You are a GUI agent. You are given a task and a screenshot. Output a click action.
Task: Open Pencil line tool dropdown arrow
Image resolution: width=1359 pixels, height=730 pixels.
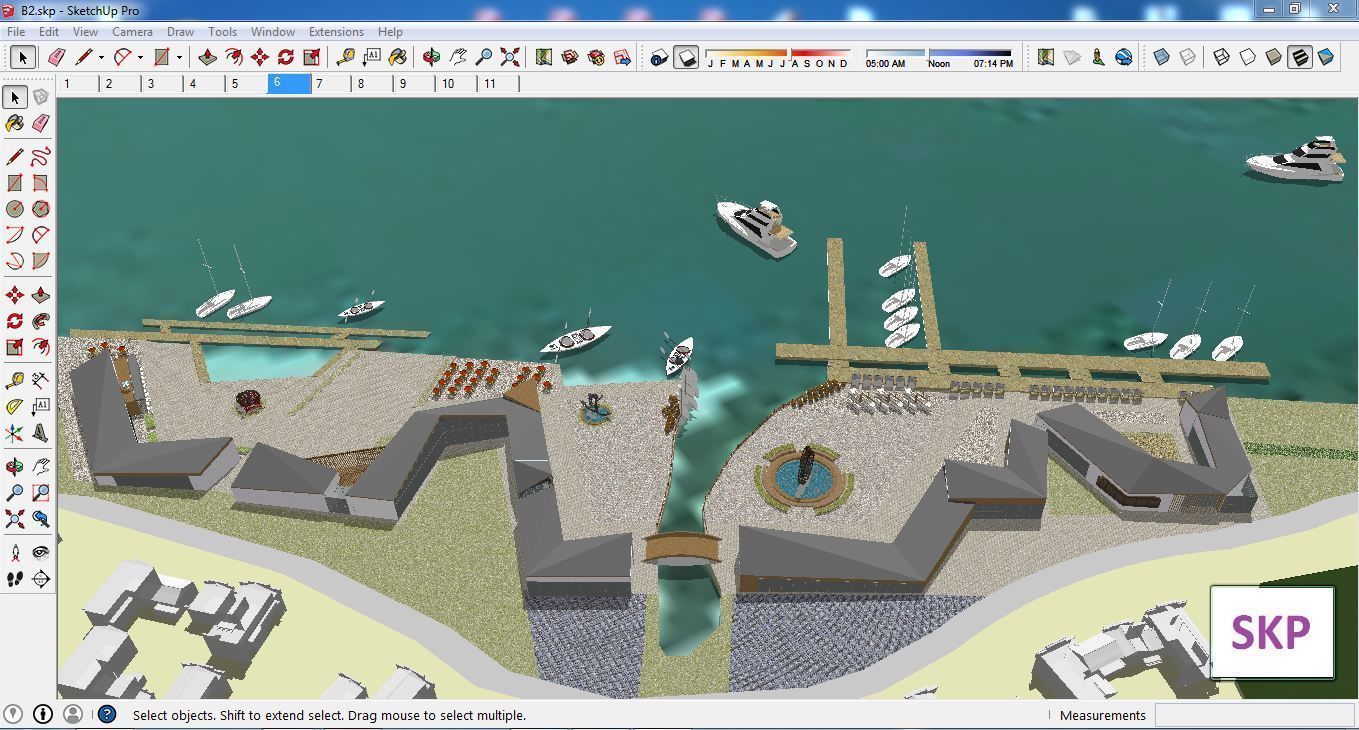tap(101, 57)
